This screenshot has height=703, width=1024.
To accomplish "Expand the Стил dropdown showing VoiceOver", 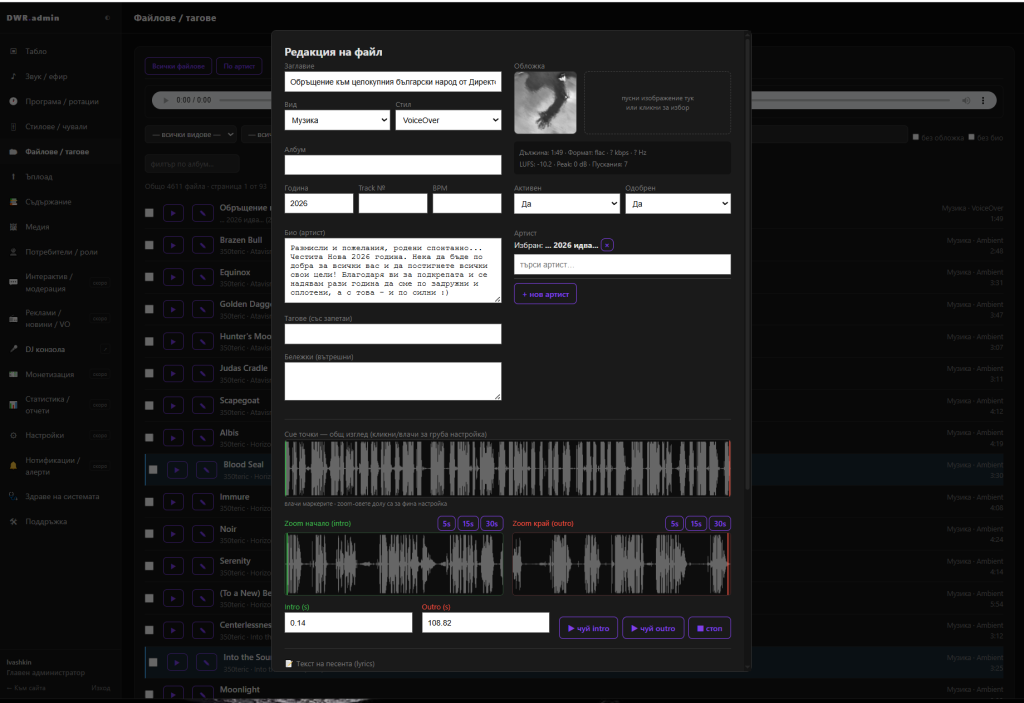I will click(x=448, y=120).
